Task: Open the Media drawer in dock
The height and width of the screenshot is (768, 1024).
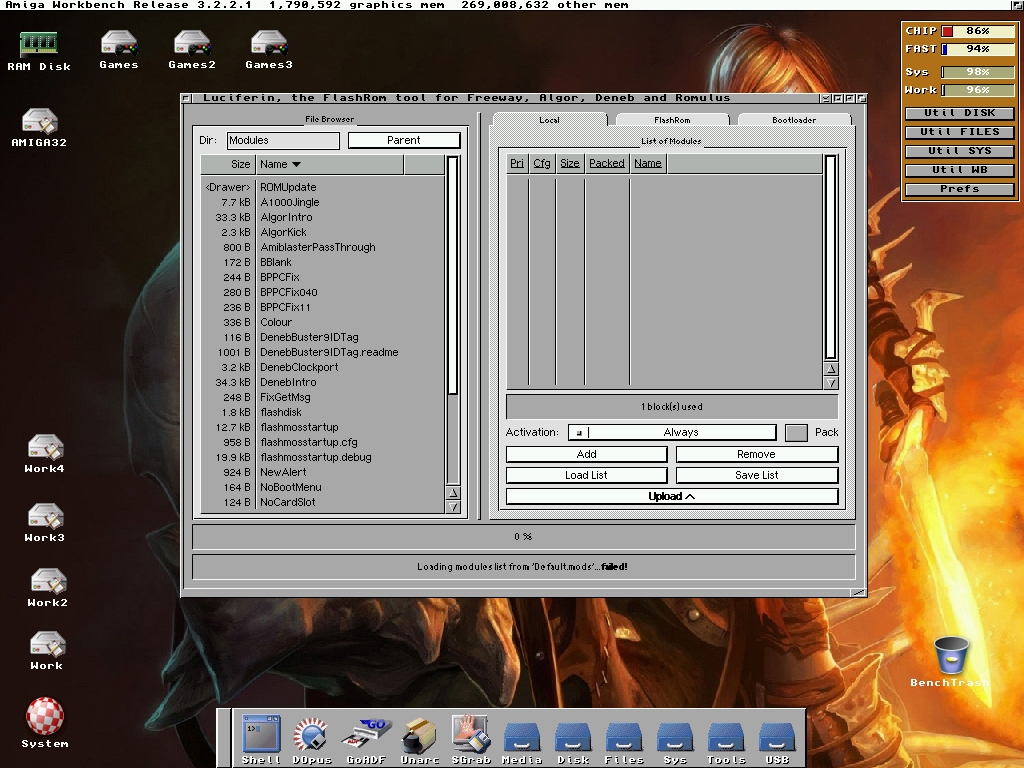Action: click(x=522, y=741)
